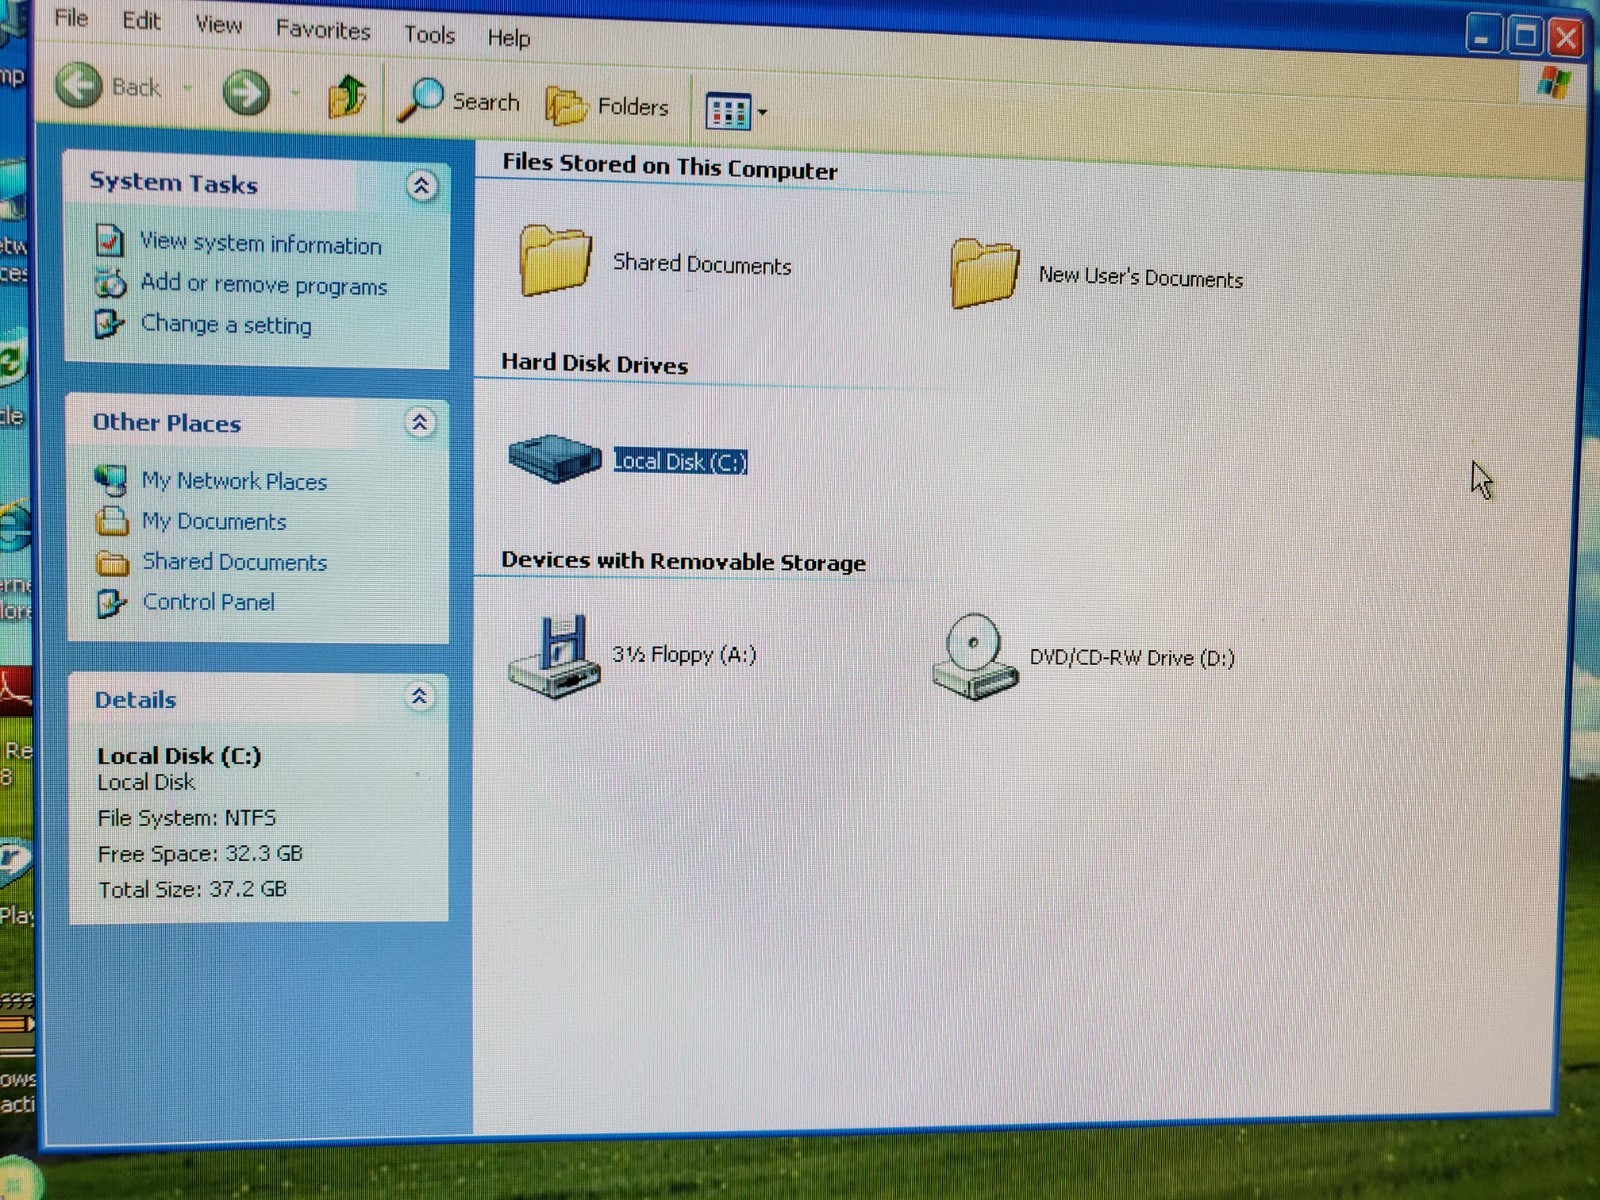This screenshot has width=1600, height=1200.
Task: Click the Free Space: 32.3 GB text
Action: point(200,854)
